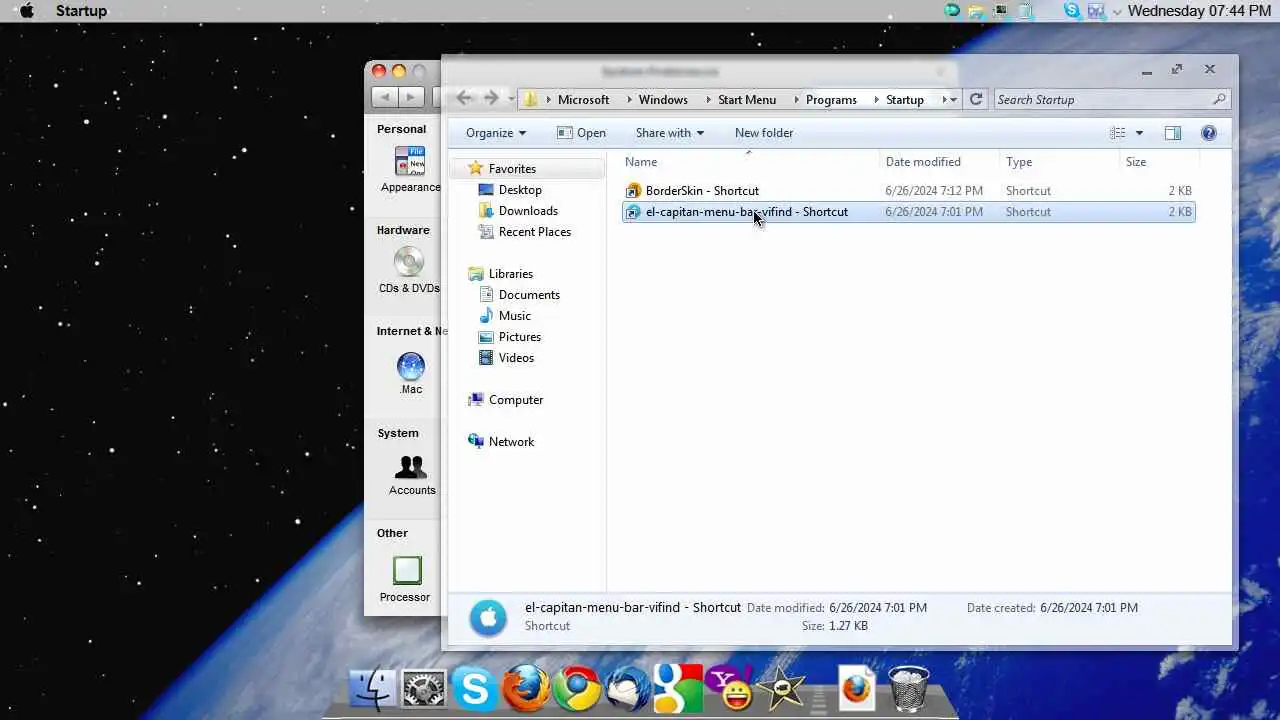Open the Organize menu
Image resolution: width=1280 pixels, height=720 pixels.
tap(495, 133)
